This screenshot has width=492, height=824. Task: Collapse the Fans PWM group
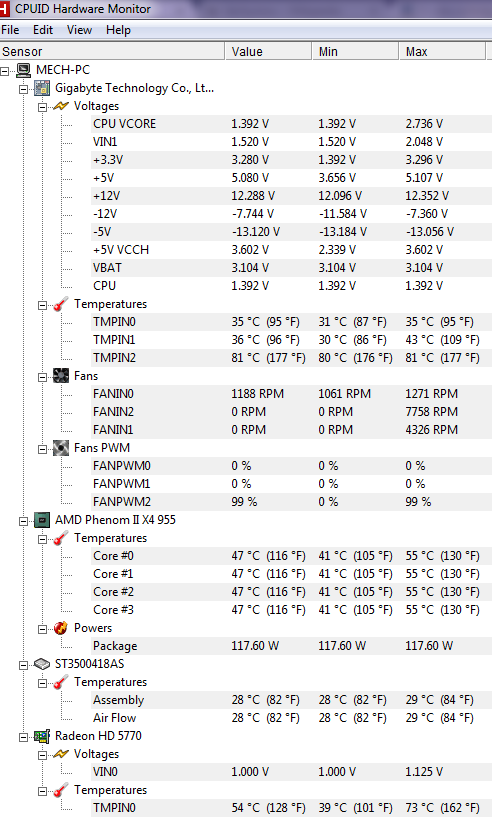[43, 449]
